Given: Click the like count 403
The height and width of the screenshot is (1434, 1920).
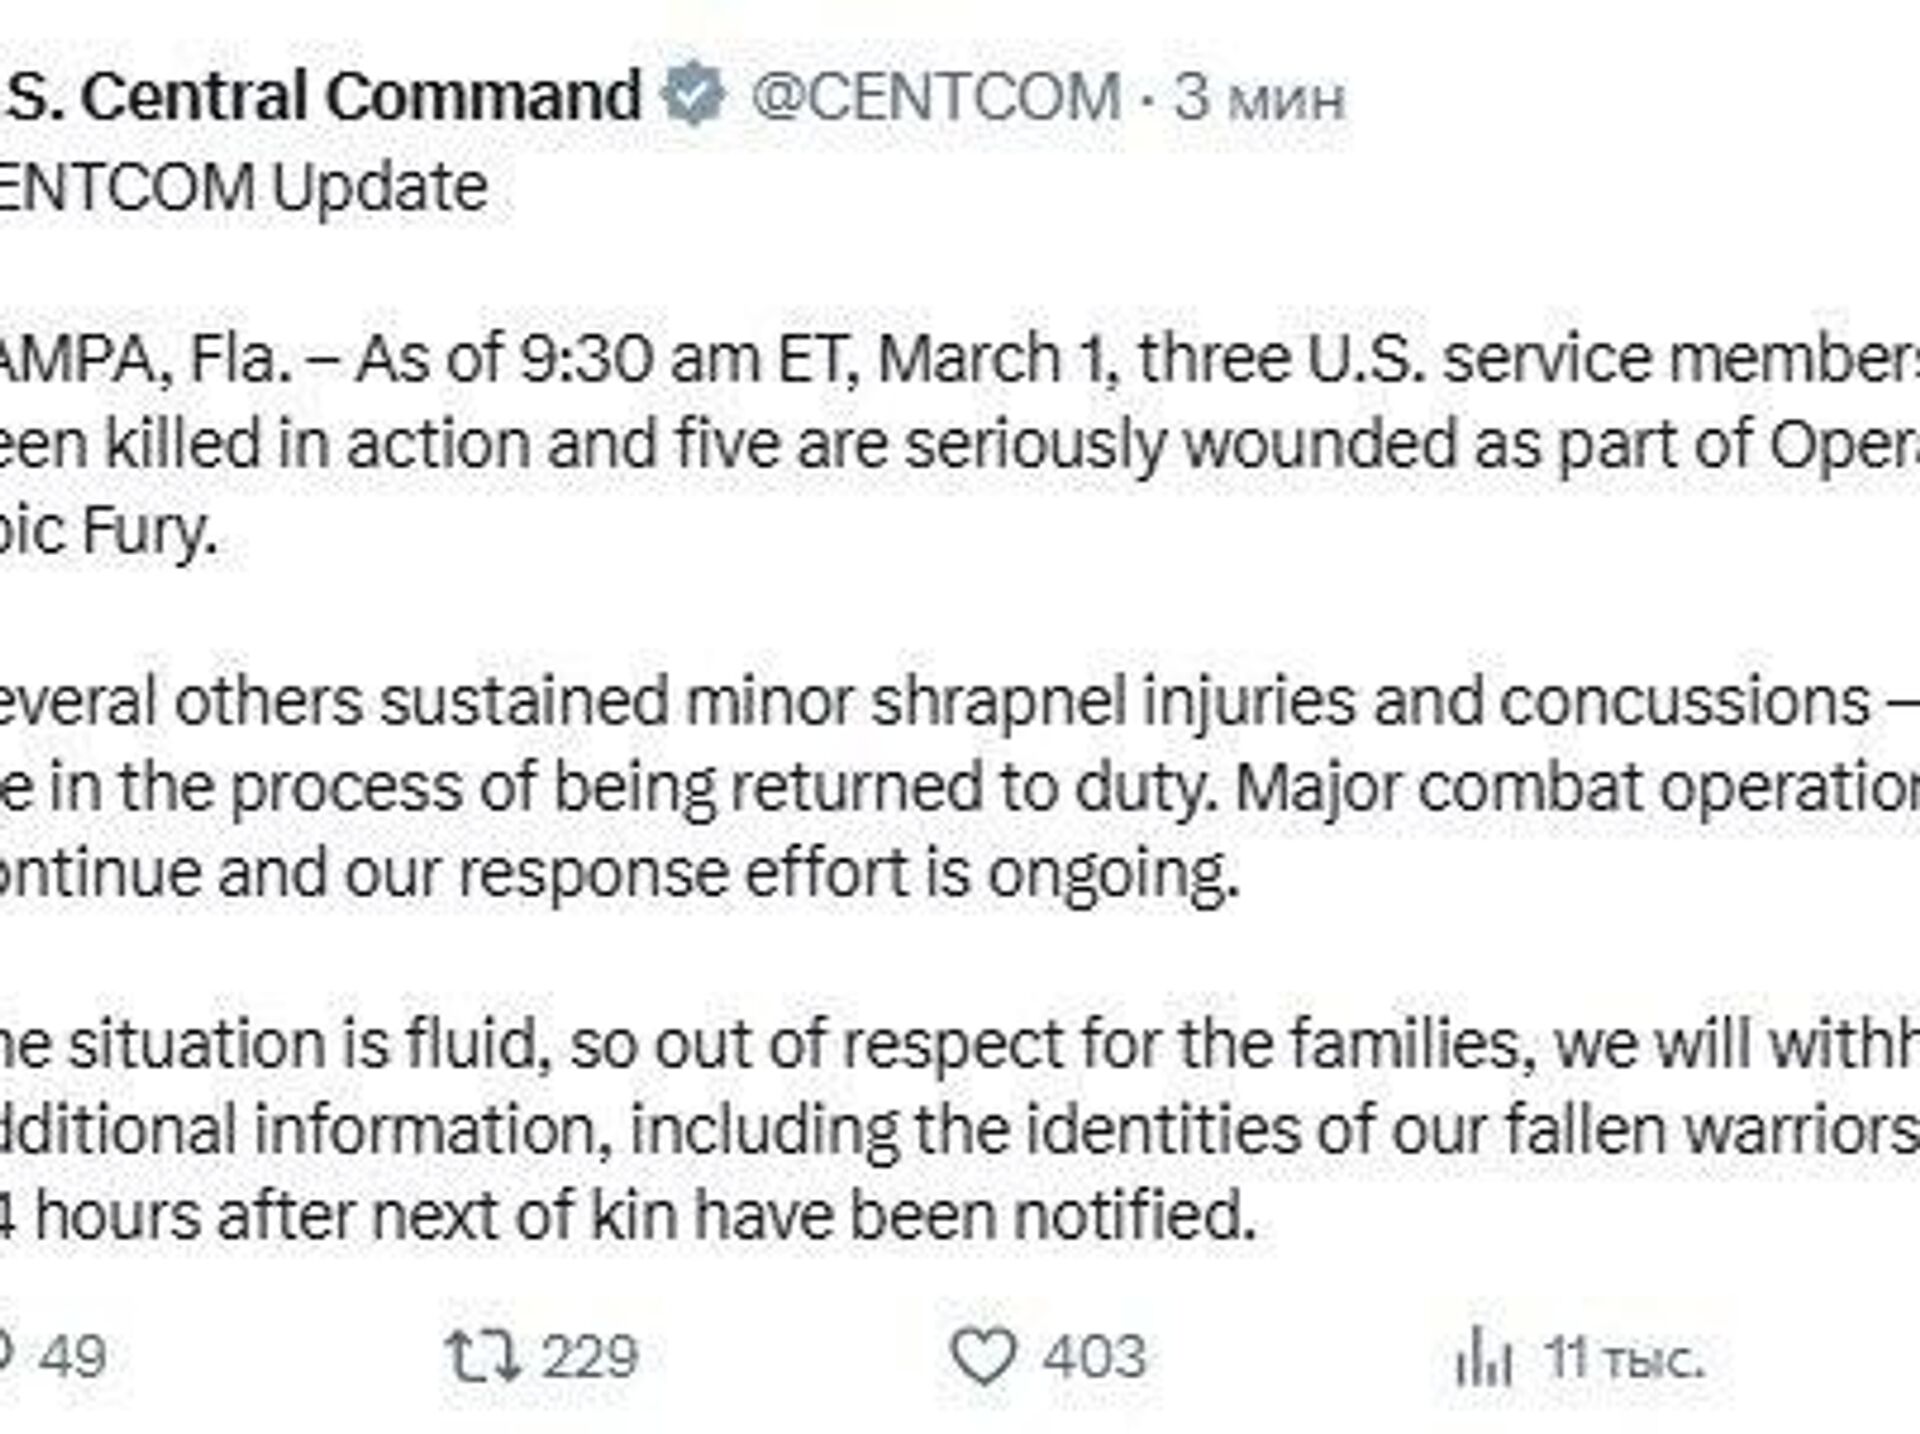Looking at the screenshot, I should [1093, 1357].
